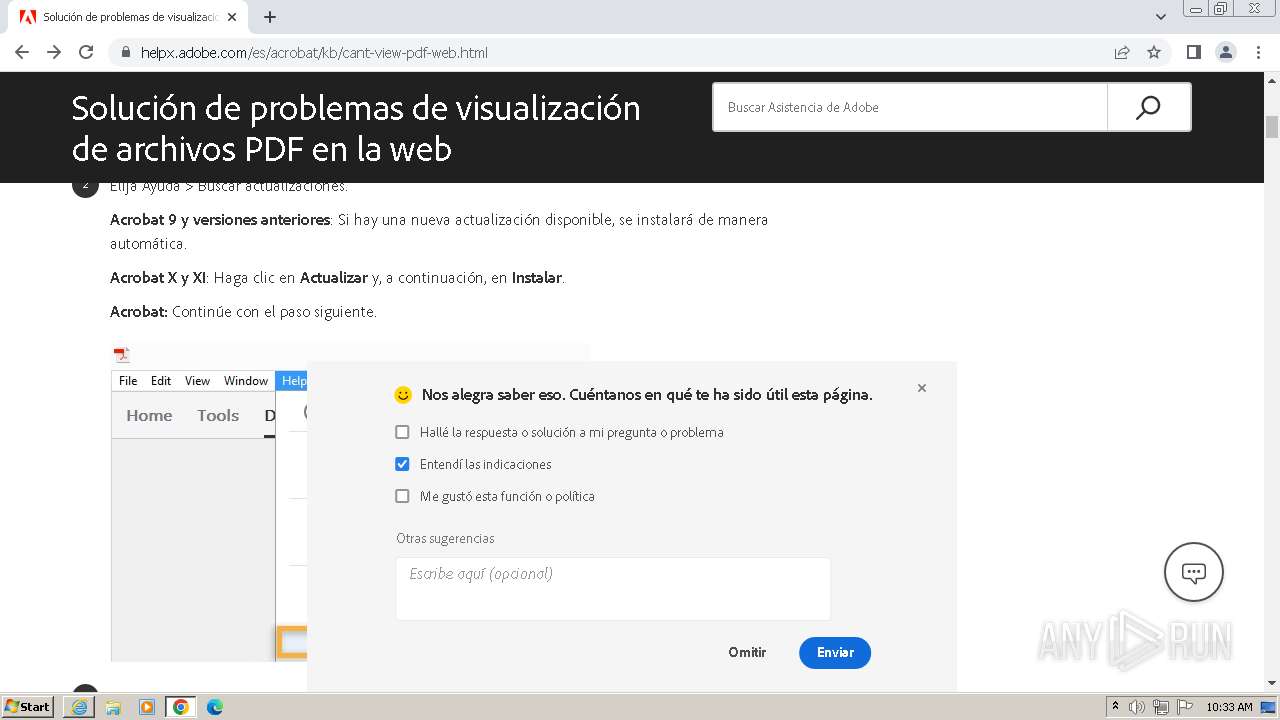1280x720 pixels.
Task: Click Help menu in Acrobat screenshot
Action: [x=293, y=381]
